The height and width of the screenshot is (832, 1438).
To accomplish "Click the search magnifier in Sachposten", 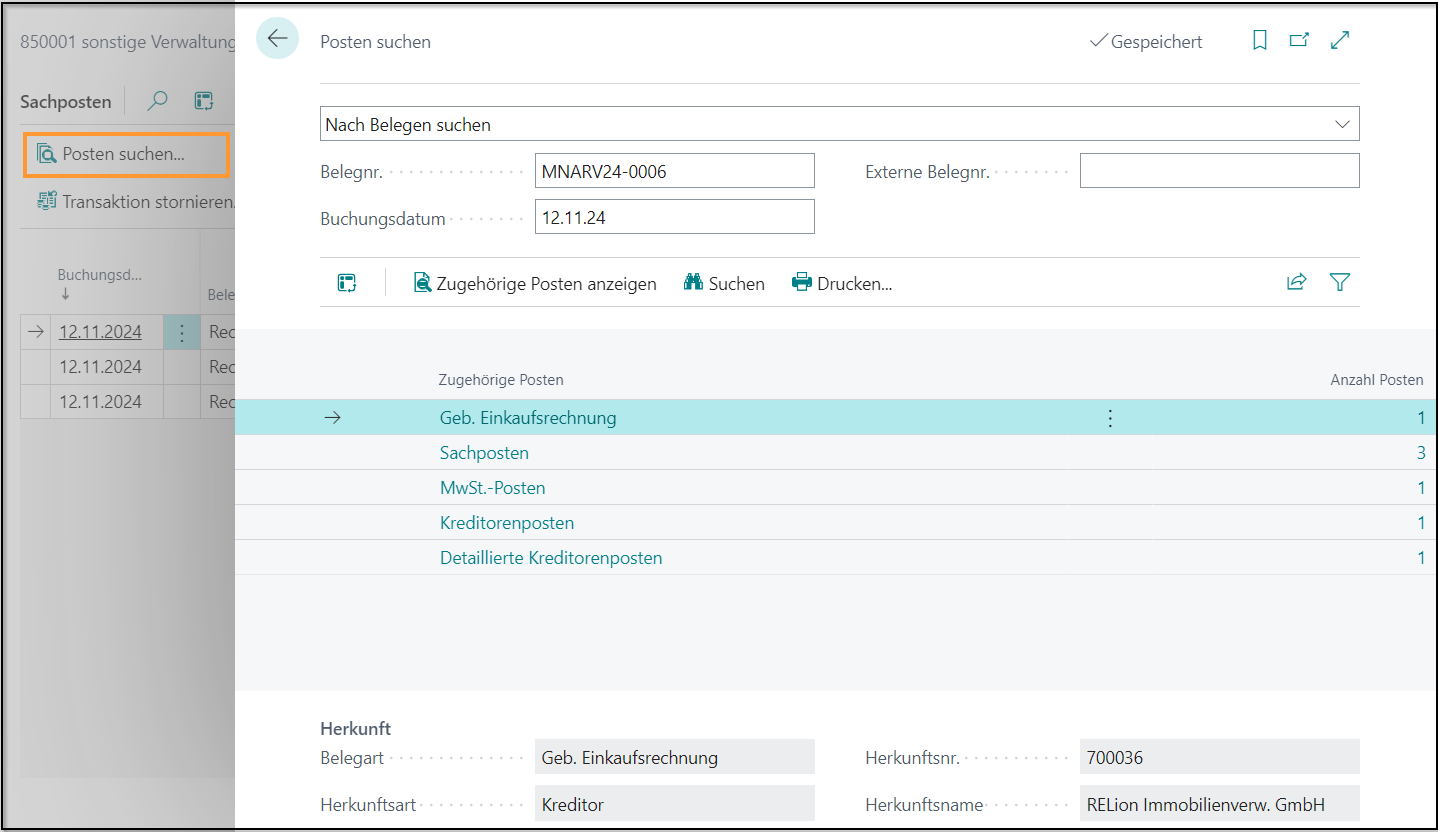I will coord(158,101).
